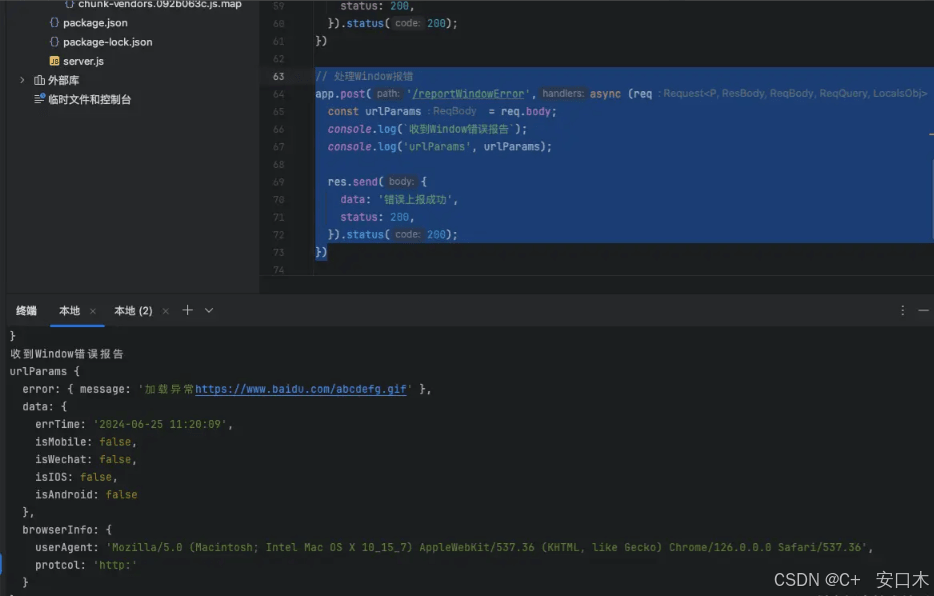Close the 本地 terminal tab
The width and height of the screenshot is (934, 596).
pos(93,311)
